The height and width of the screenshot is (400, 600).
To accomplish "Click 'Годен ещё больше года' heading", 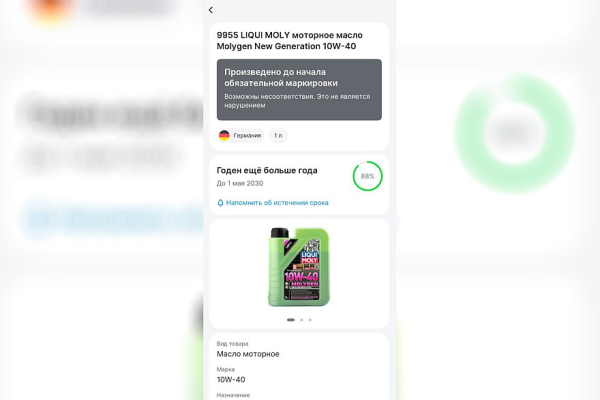I will click(x=267, y=170).
